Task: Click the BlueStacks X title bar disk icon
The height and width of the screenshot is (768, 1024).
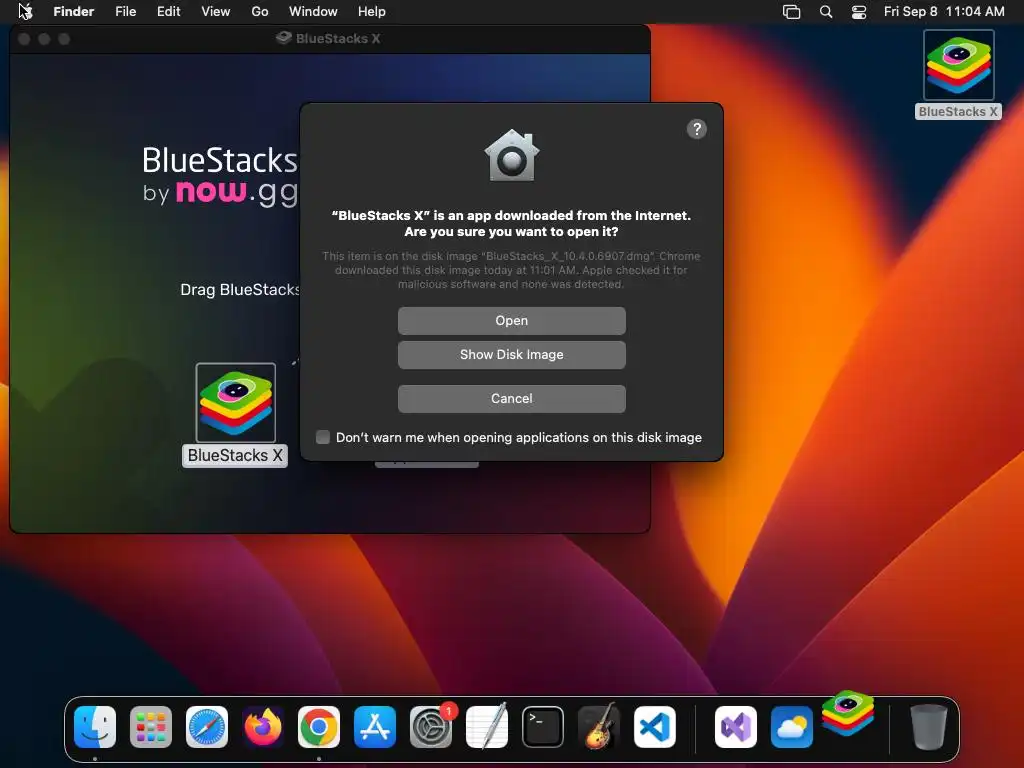Action: [283, 39]
